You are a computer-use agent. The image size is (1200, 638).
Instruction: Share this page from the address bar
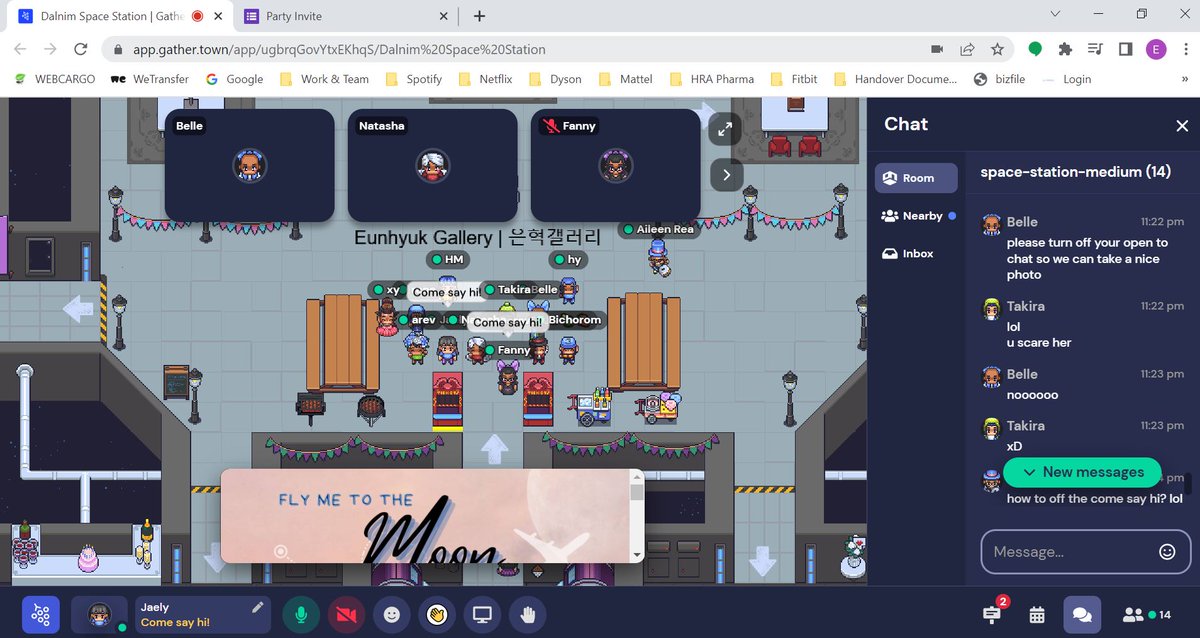pos(968,49)
